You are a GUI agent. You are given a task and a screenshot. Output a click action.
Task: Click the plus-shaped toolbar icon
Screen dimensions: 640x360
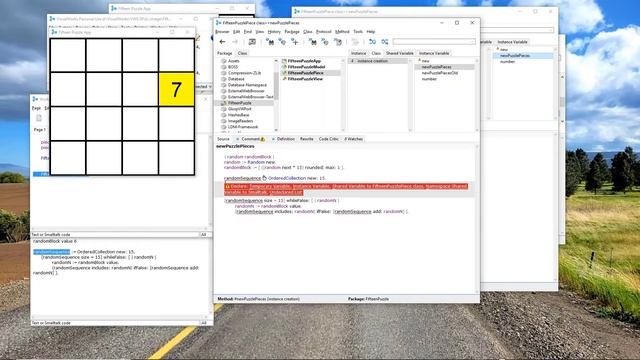(295, 42)
